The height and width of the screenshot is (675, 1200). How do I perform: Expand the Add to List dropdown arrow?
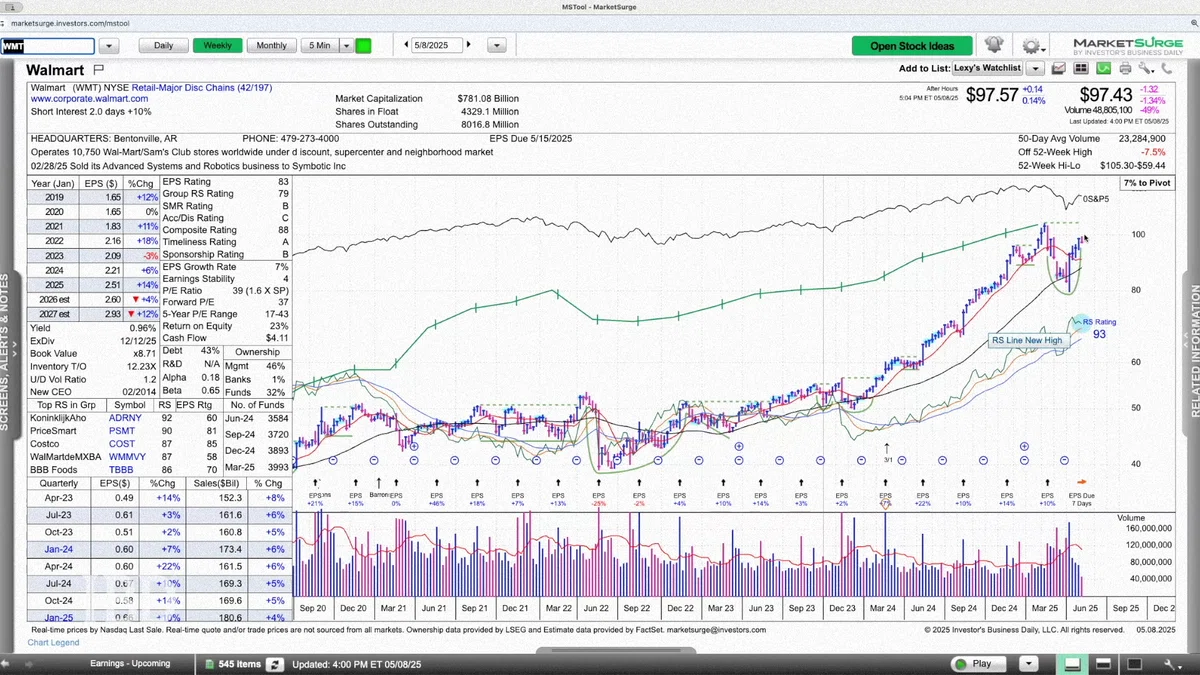click(x=1035, y=68)
